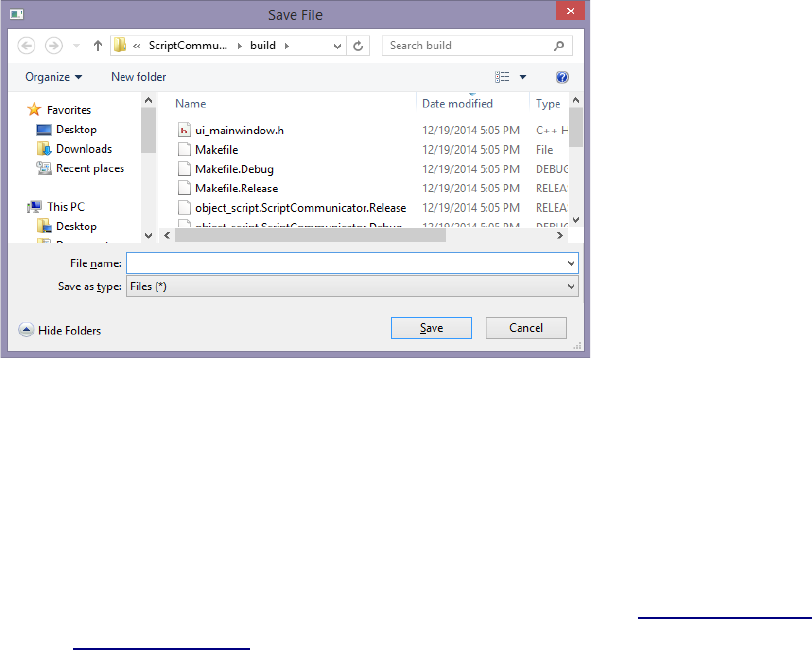The image size is (812, 650).
Task: Select the build path segment
Action: coord(263,46)
